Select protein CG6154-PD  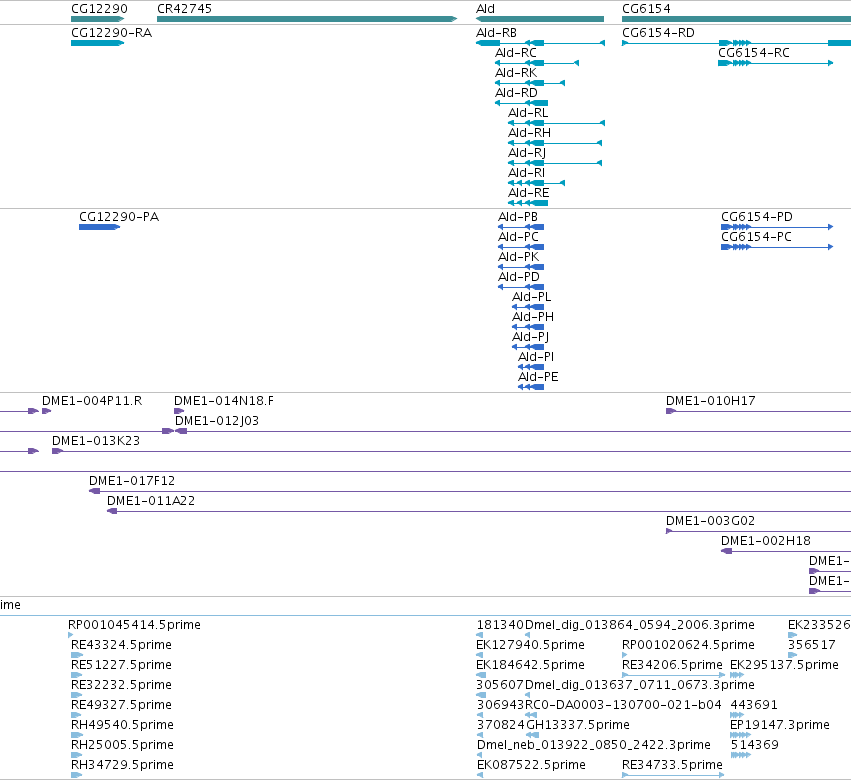pos(777,227)
